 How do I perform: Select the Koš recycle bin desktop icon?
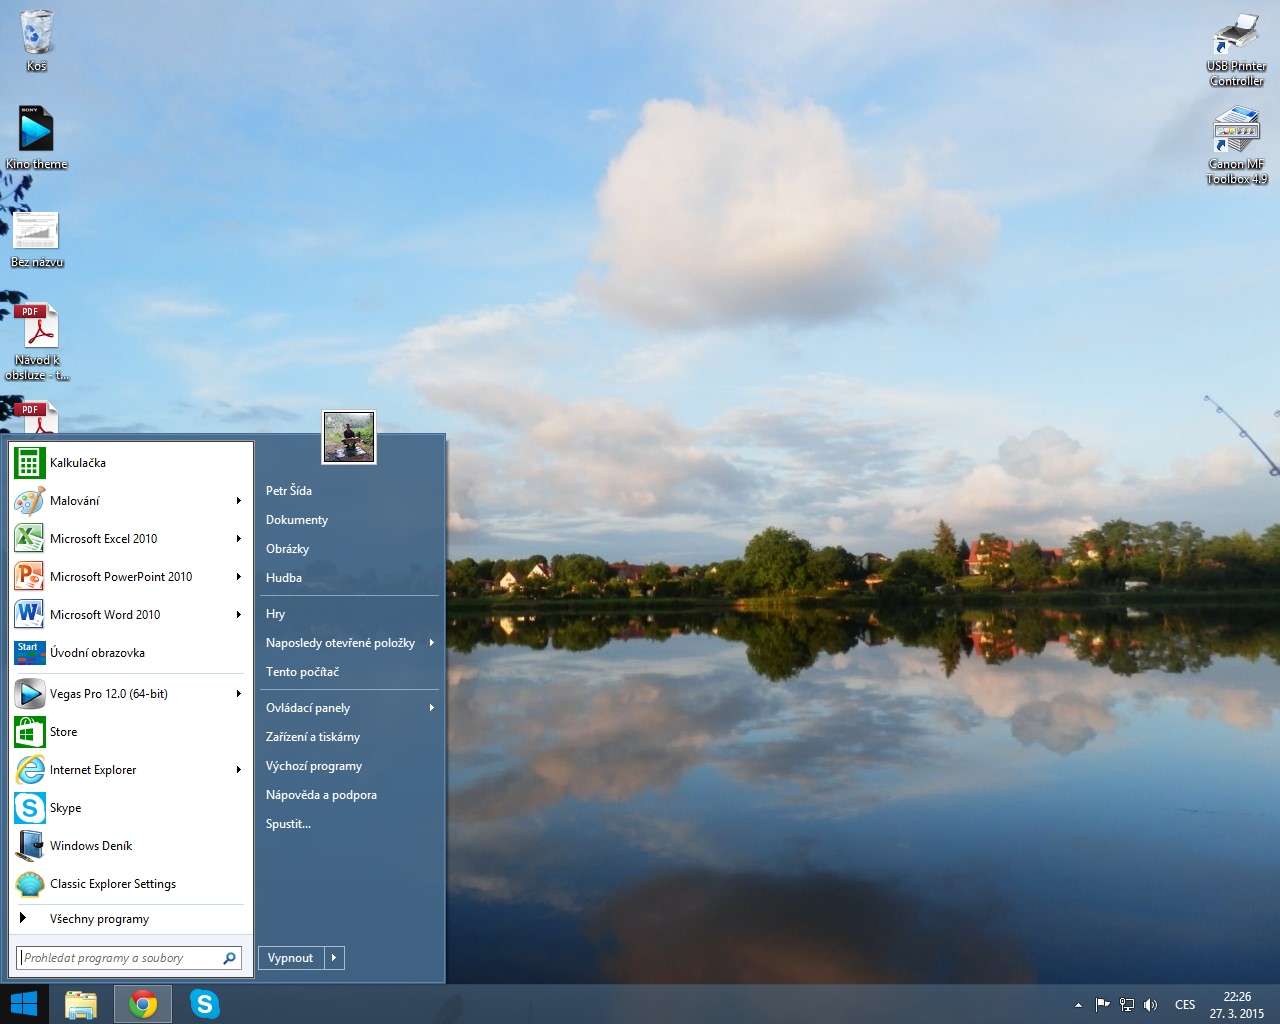pos(37,40)
